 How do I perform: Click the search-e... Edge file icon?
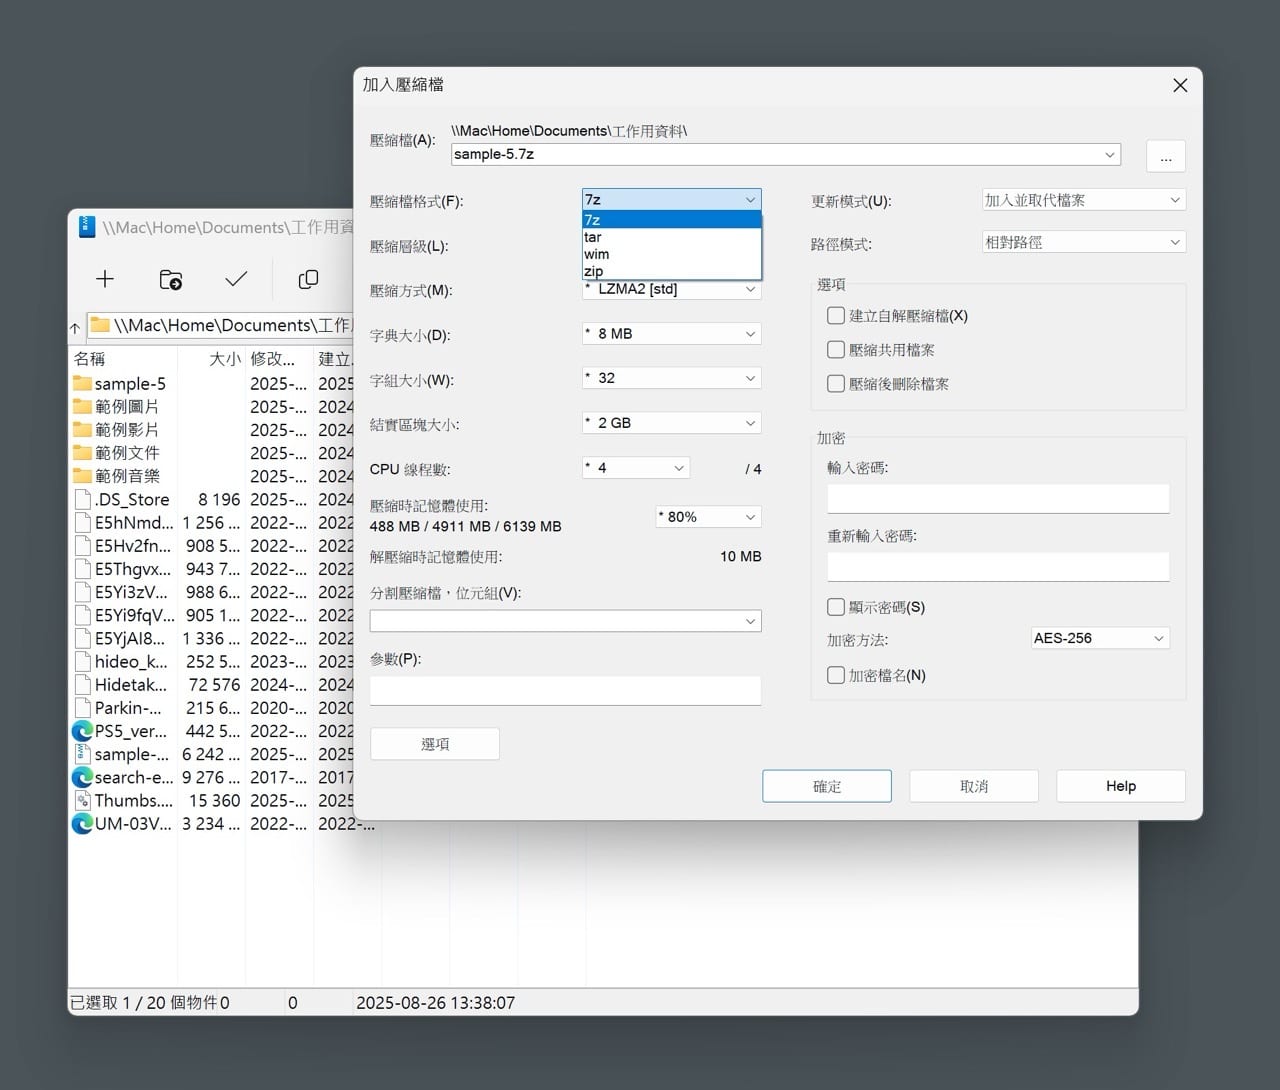pos(82,777)
